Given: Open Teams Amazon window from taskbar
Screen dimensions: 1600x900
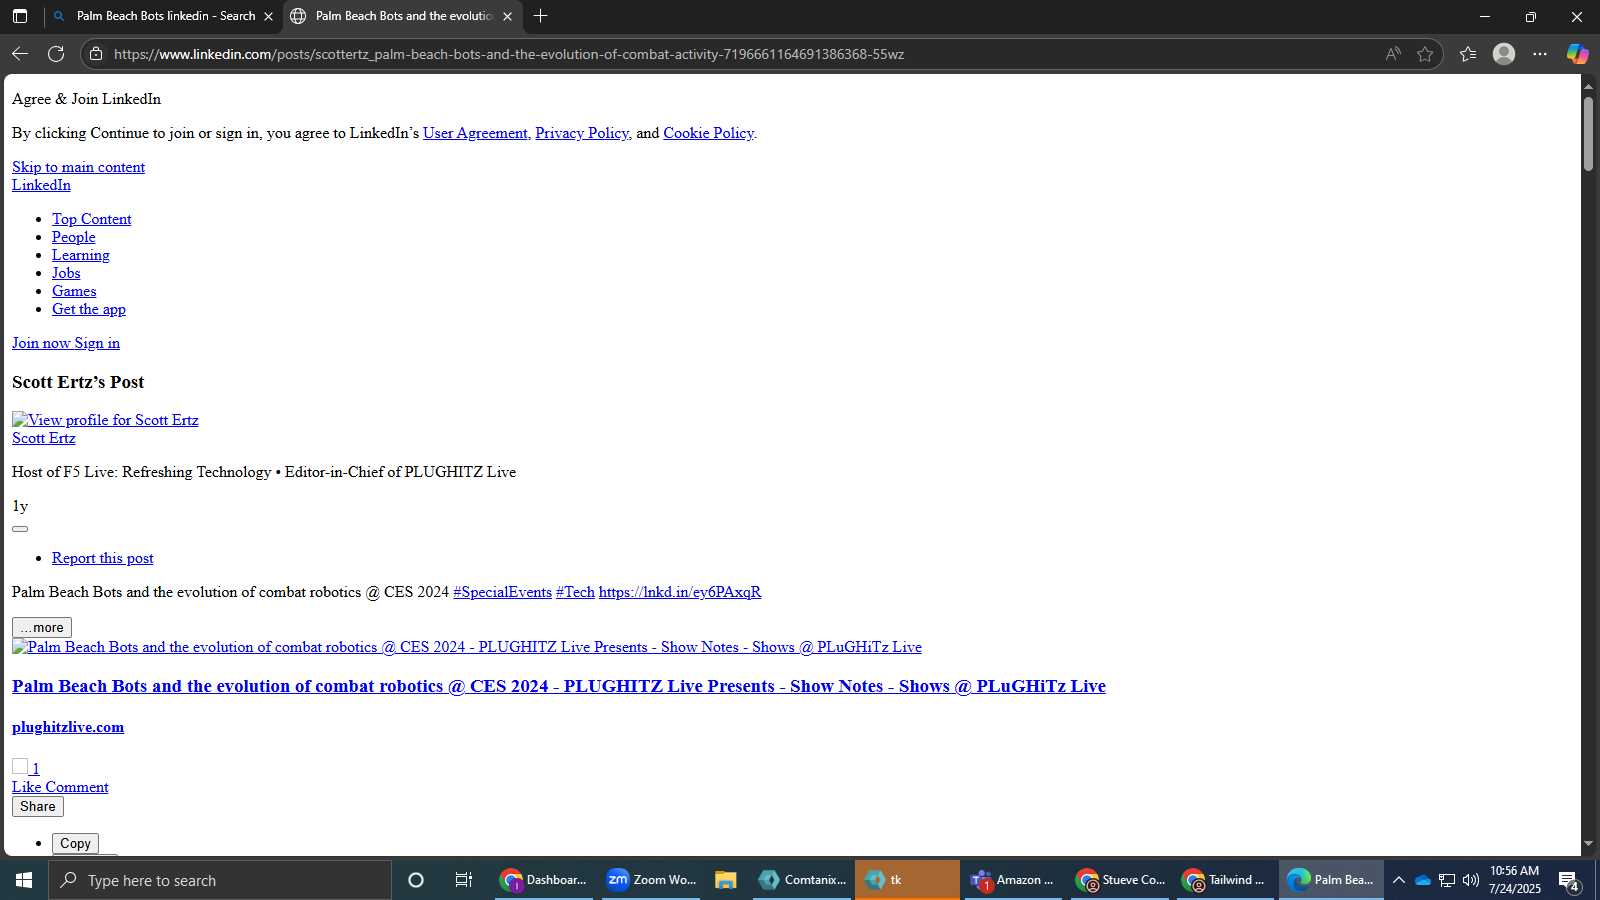Looking at the screenshot, I should [1012, 880].
